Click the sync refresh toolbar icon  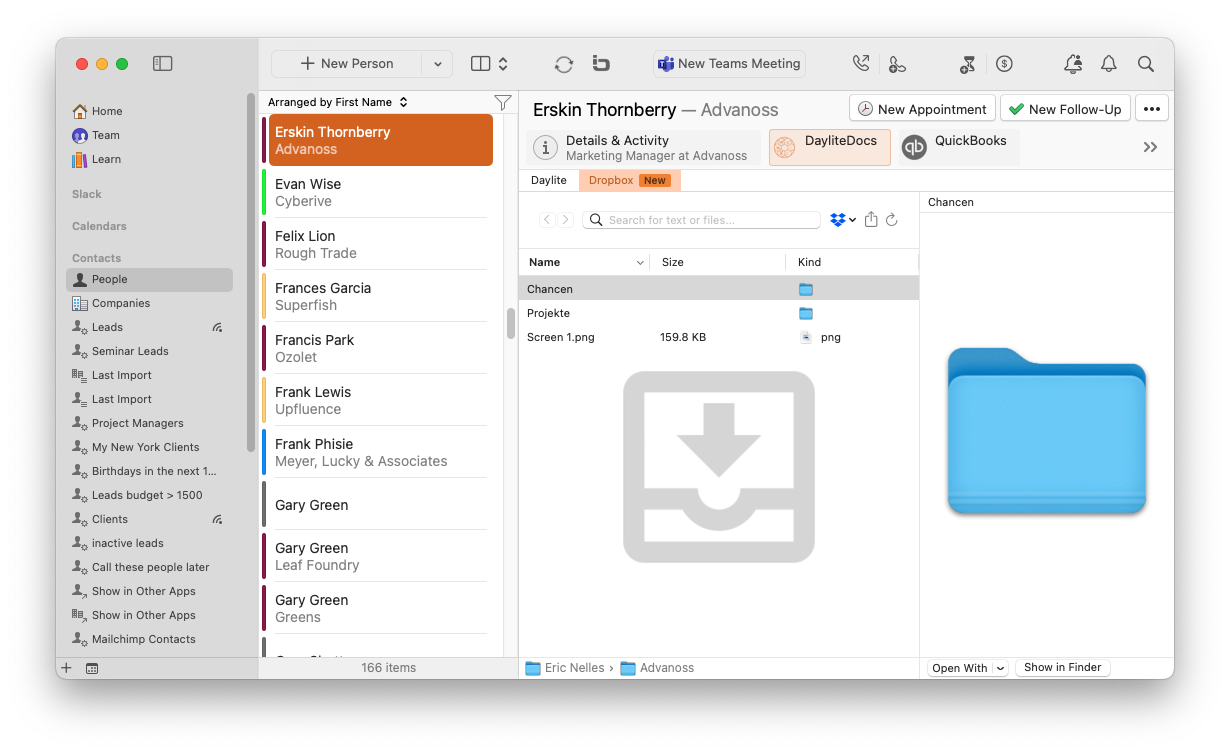pyautogui.click(x=564, y=64)
